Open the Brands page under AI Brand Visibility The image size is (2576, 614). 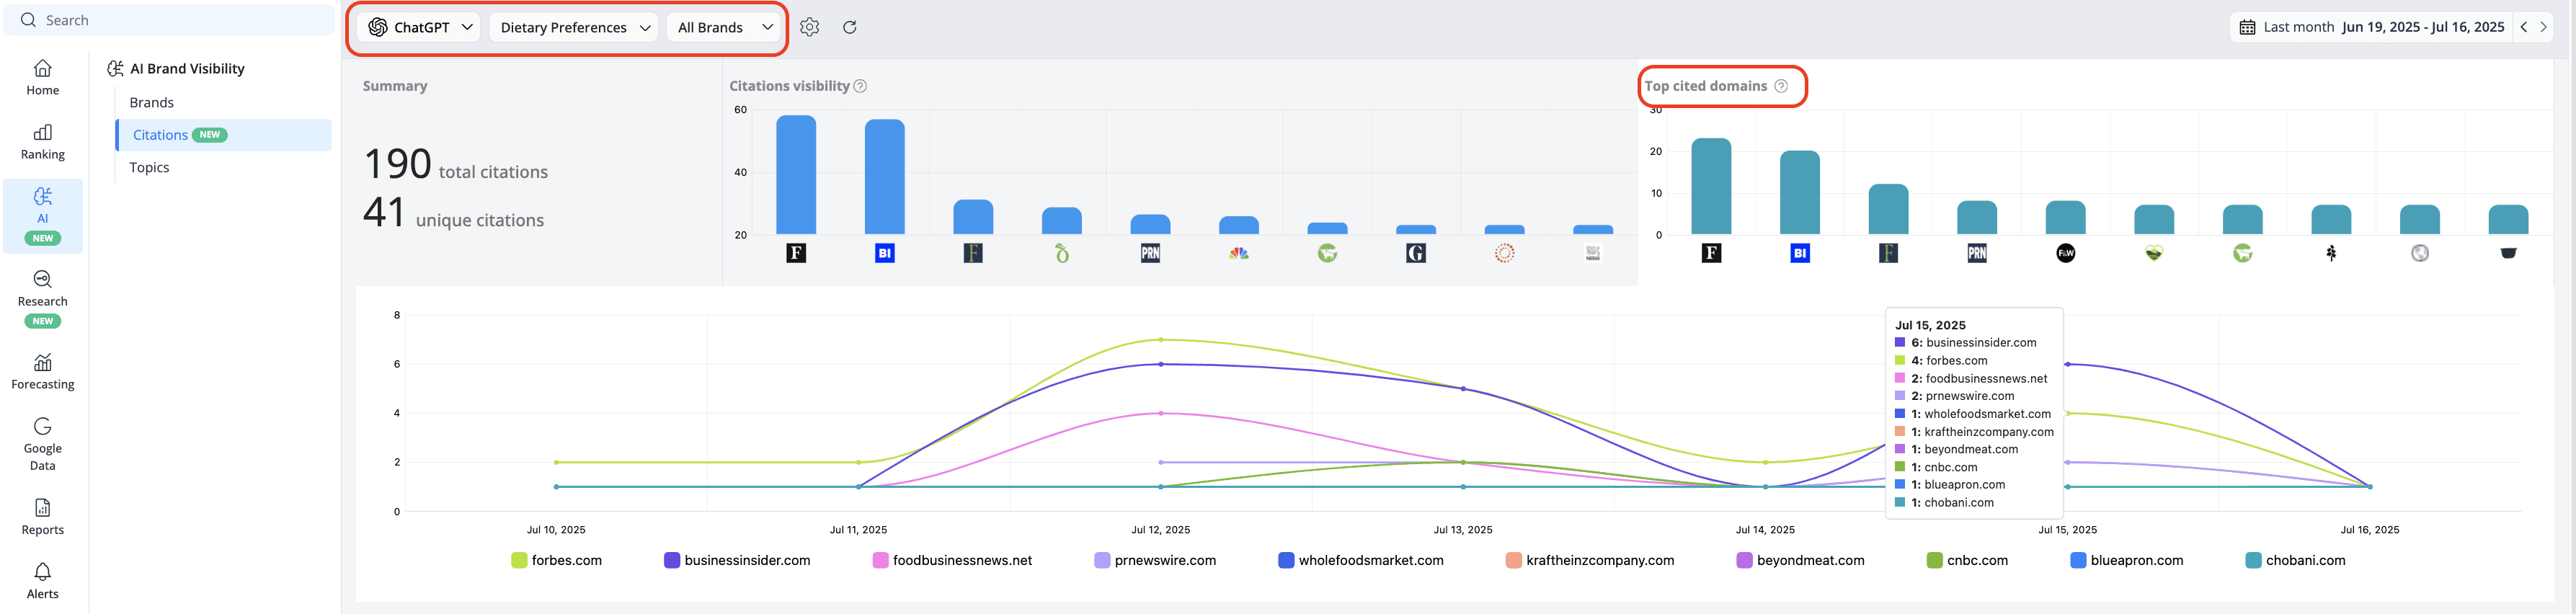(x=152, y=102)
